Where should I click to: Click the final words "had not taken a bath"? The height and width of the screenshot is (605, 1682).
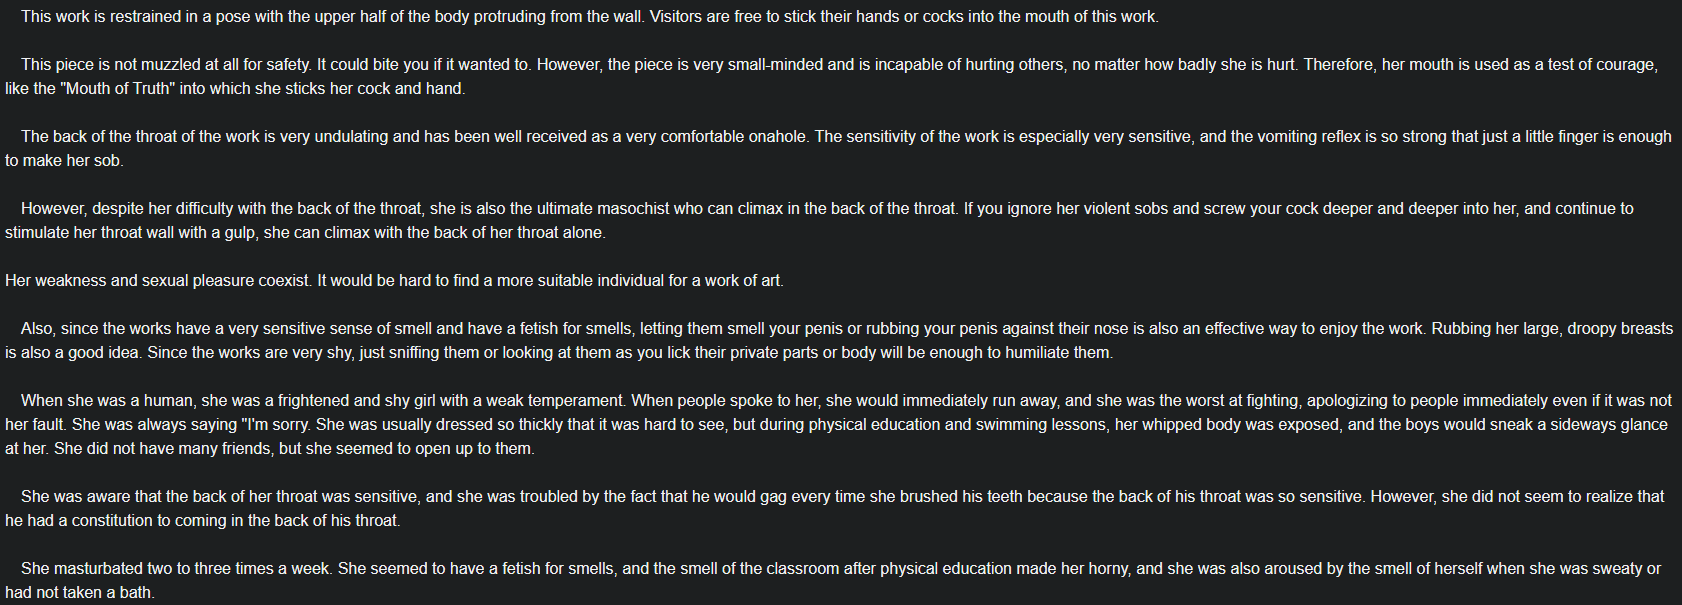point(79,593)
